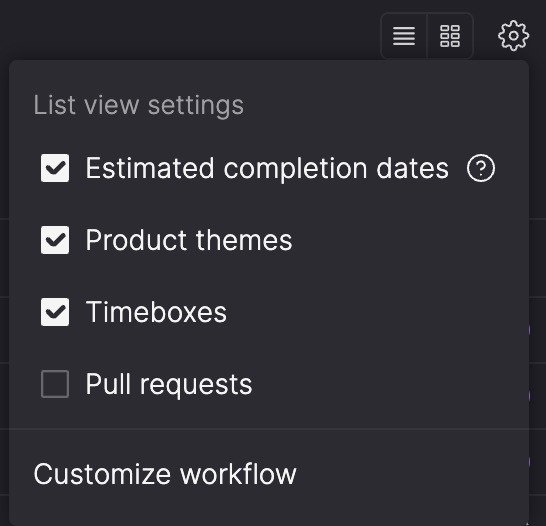Click the List view settings heading

click(x=139, y=105)
